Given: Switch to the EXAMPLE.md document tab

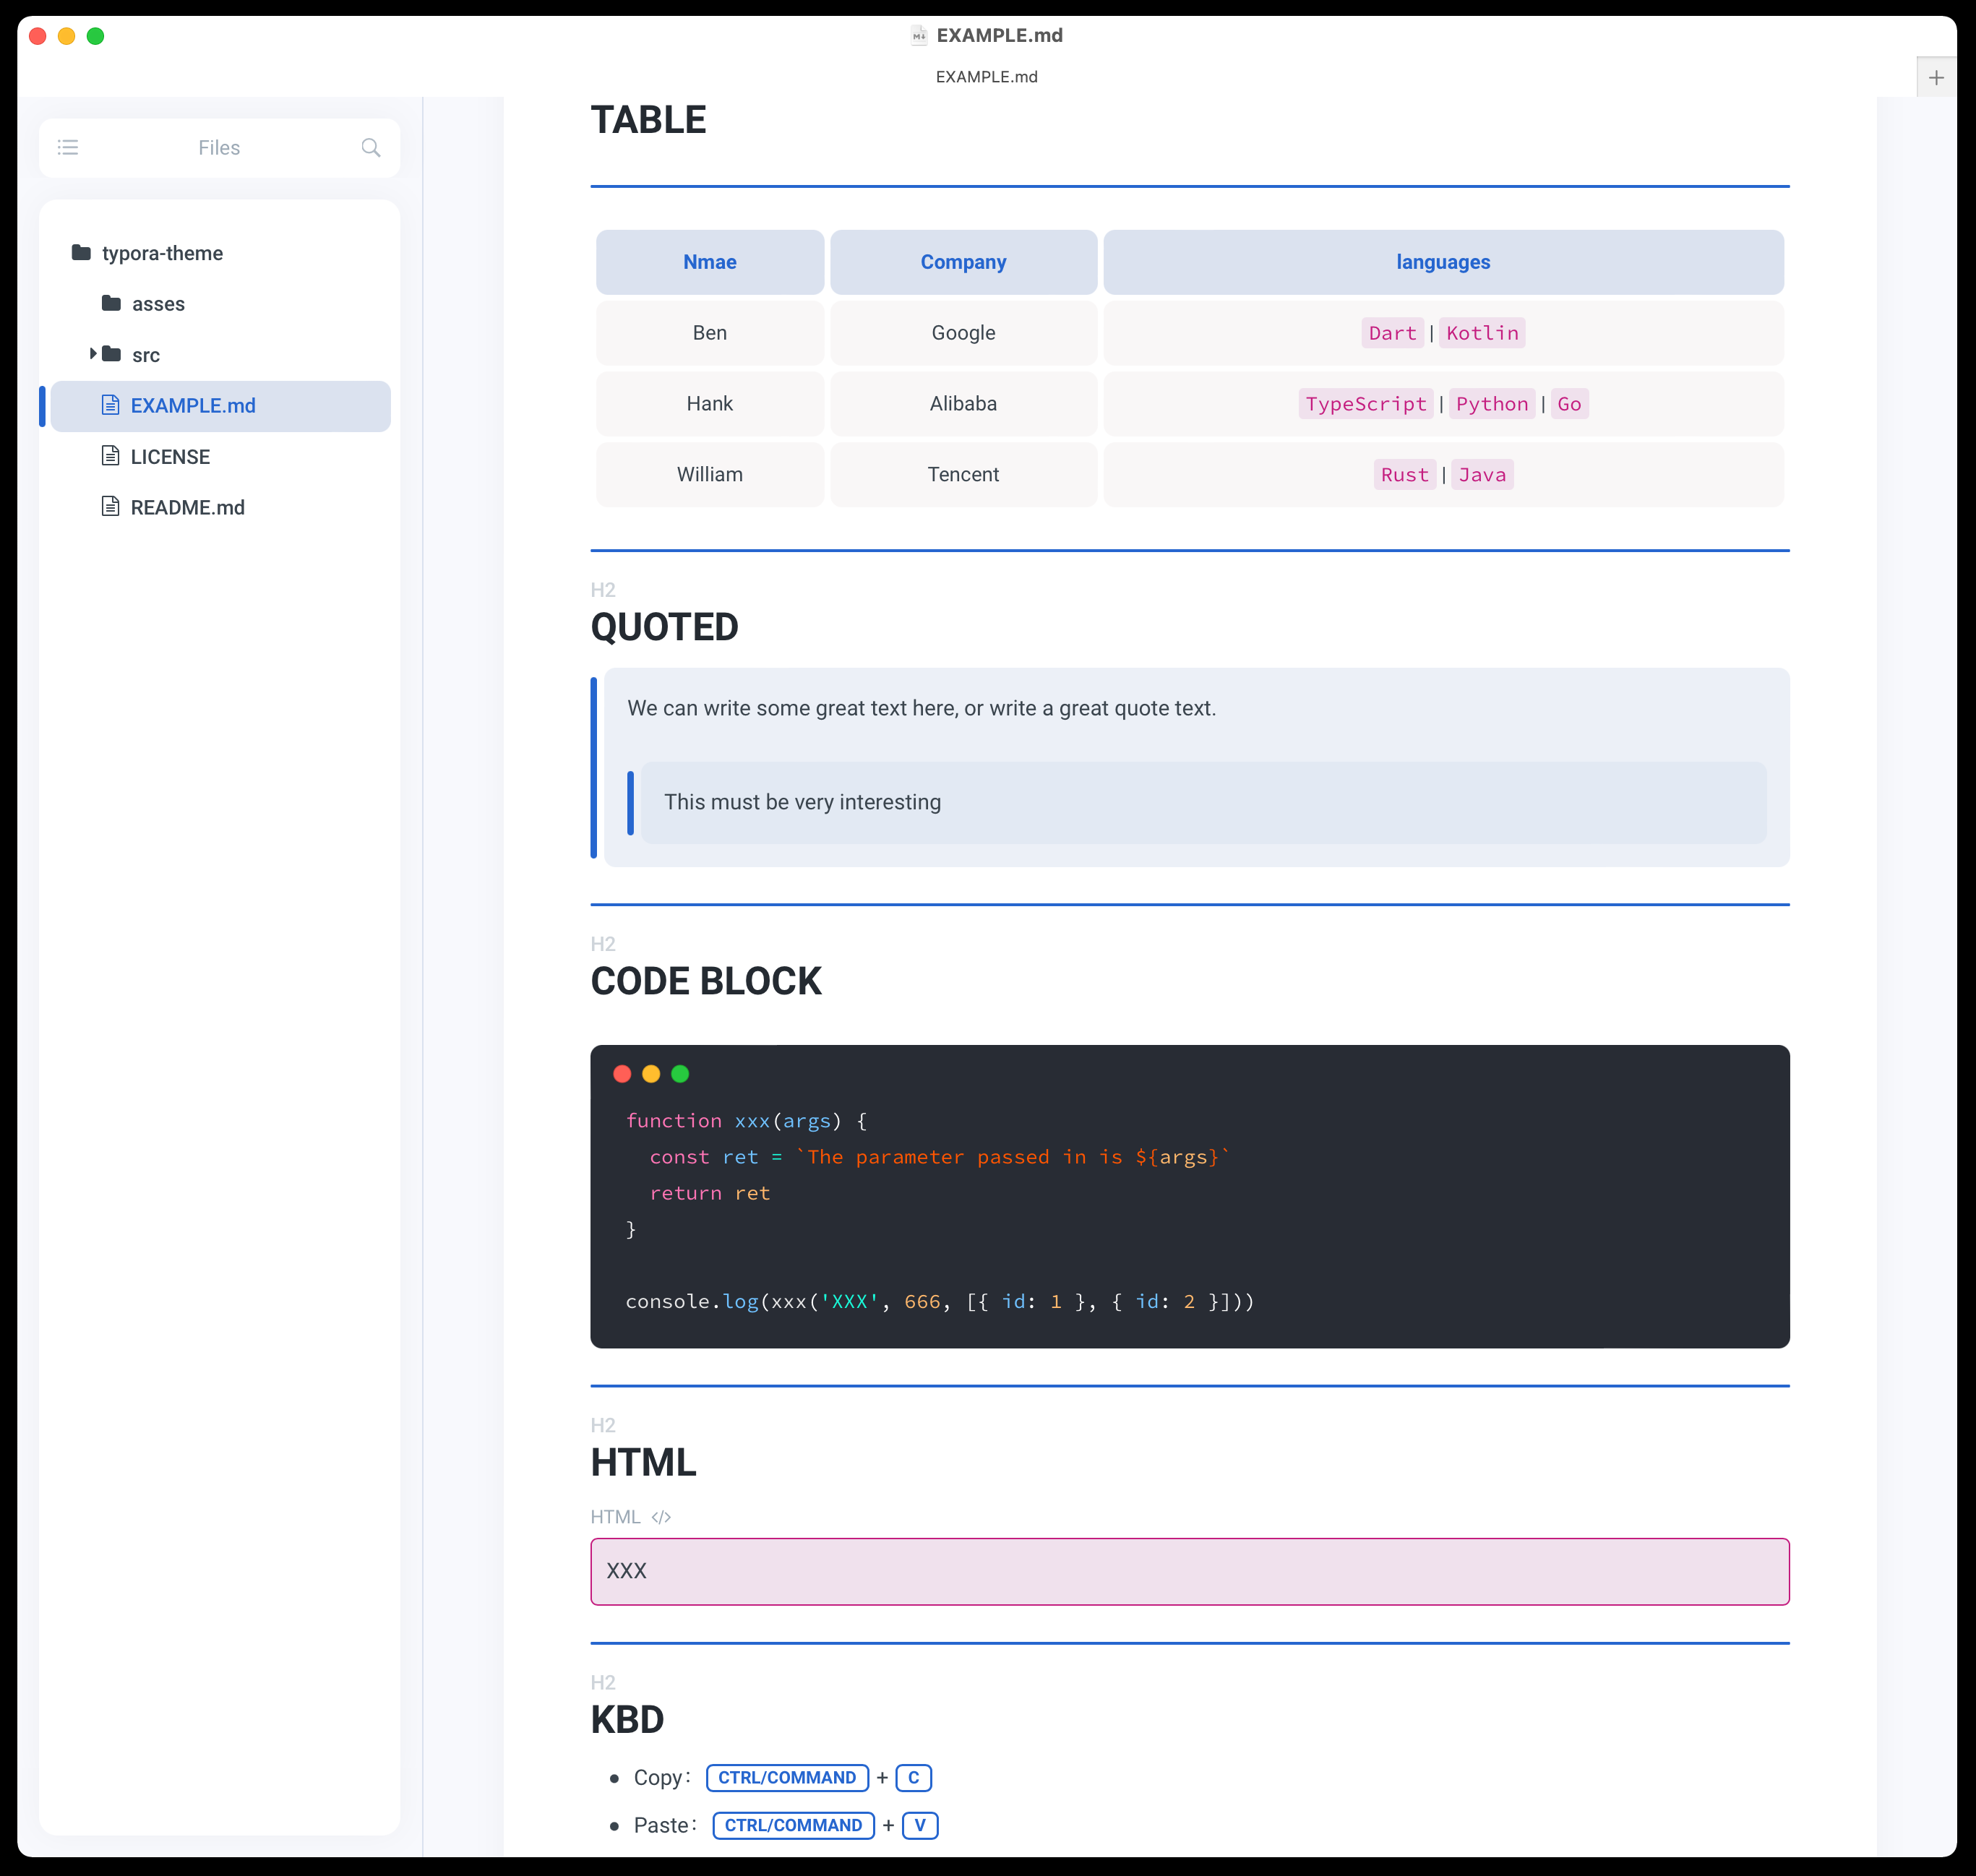Looking at the screenshot, I should (x=986, y=77).
